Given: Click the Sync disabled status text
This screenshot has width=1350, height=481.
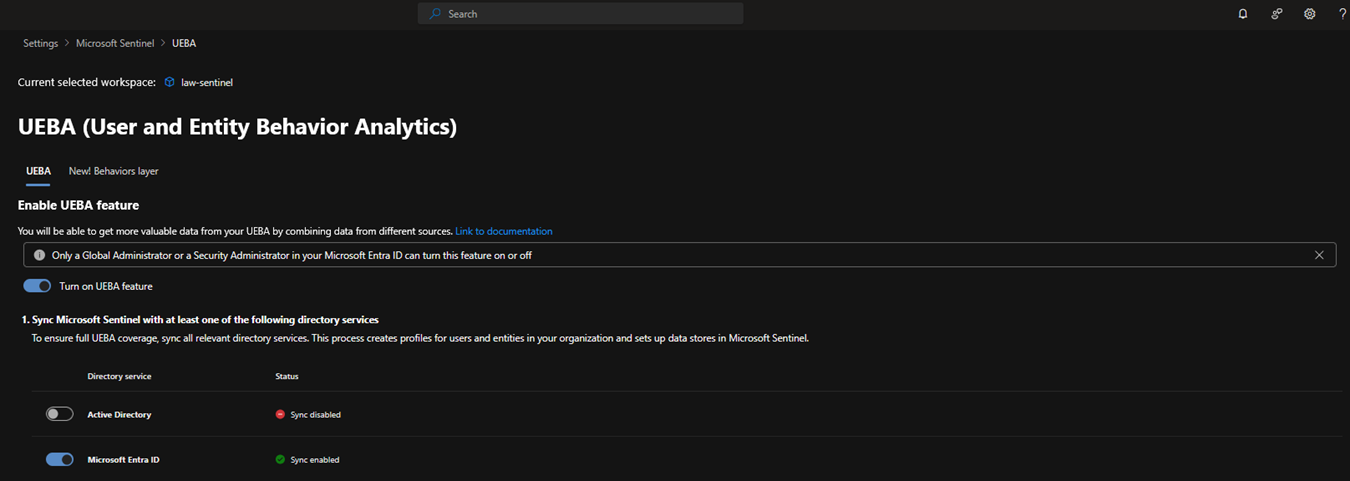Looking at the screenshot, I should tap(316, 414).
